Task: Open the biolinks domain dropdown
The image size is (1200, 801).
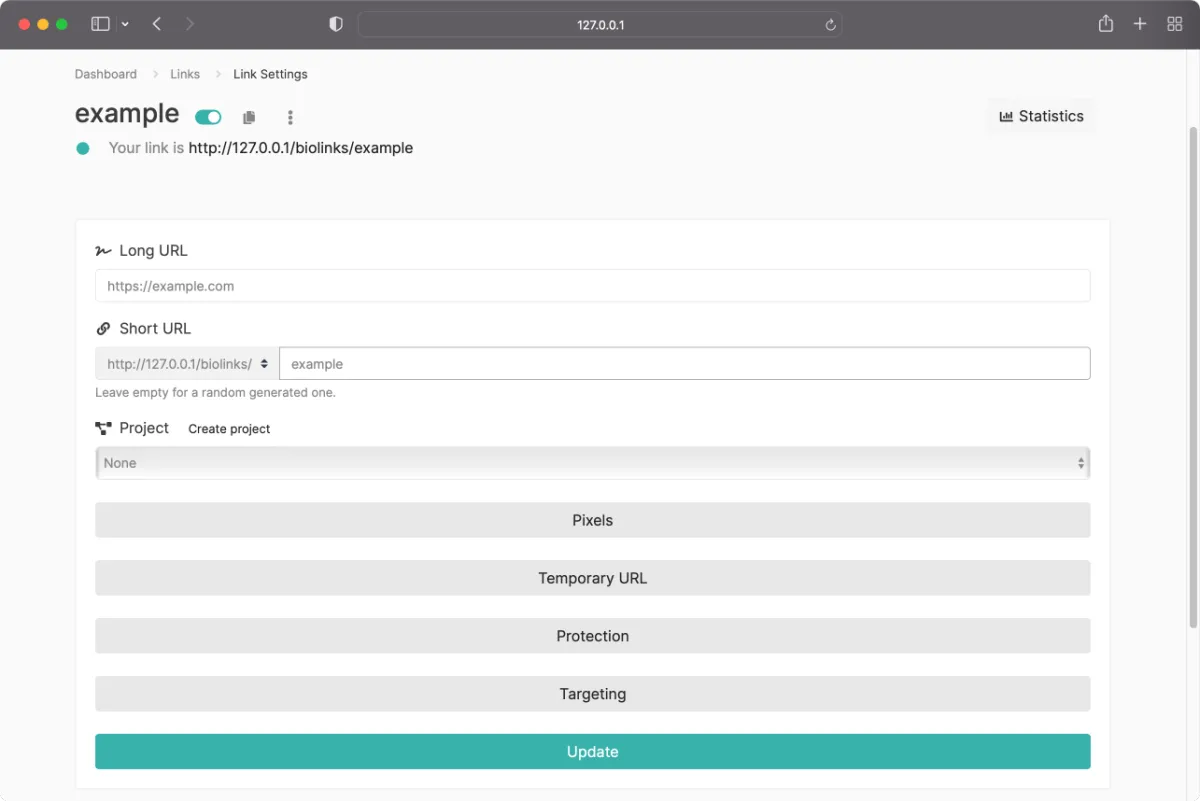Action: click(x=187, y=364)
